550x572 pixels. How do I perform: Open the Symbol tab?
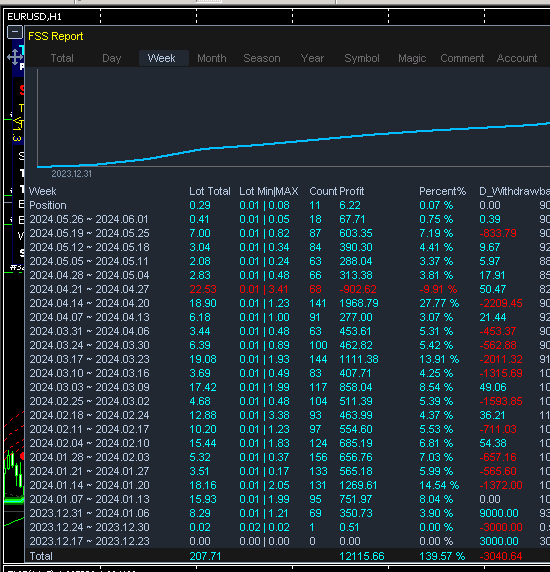click(362, 58)
